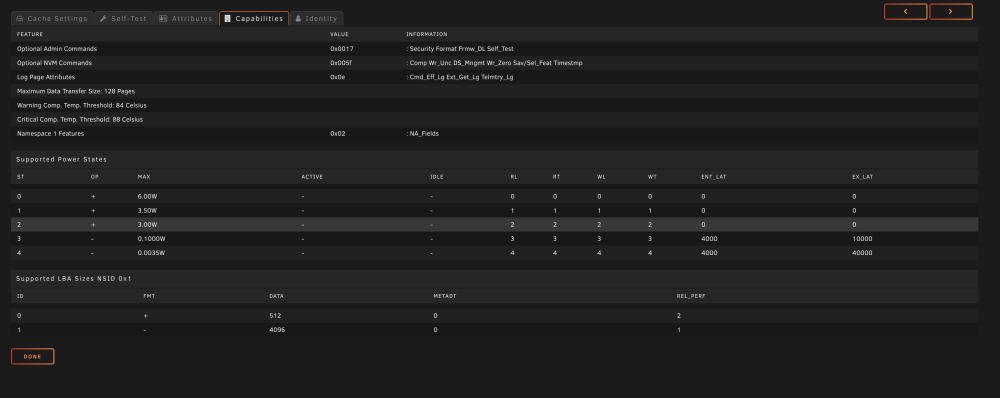This screenshot has width=1000, height=398.
Task: Click the IDLE column header
Action: coord(437,177)
